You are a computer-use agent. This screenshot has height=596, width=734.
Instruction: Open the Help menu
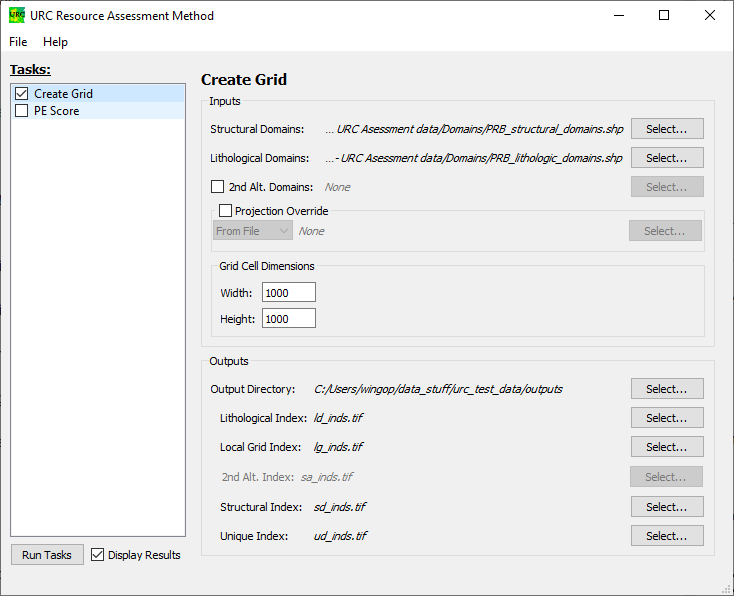click(55, 42)
